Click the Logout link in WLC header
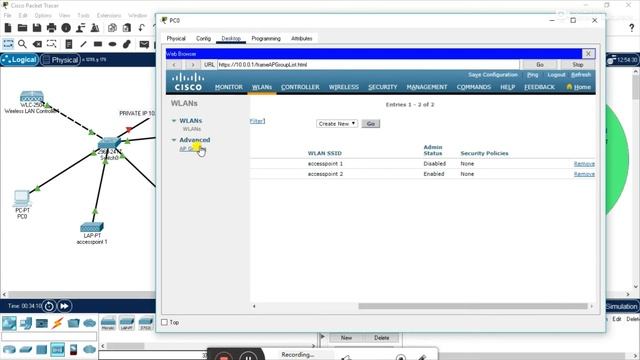The width and height of the screenshot is (640, 360). [x=556, y=75]
